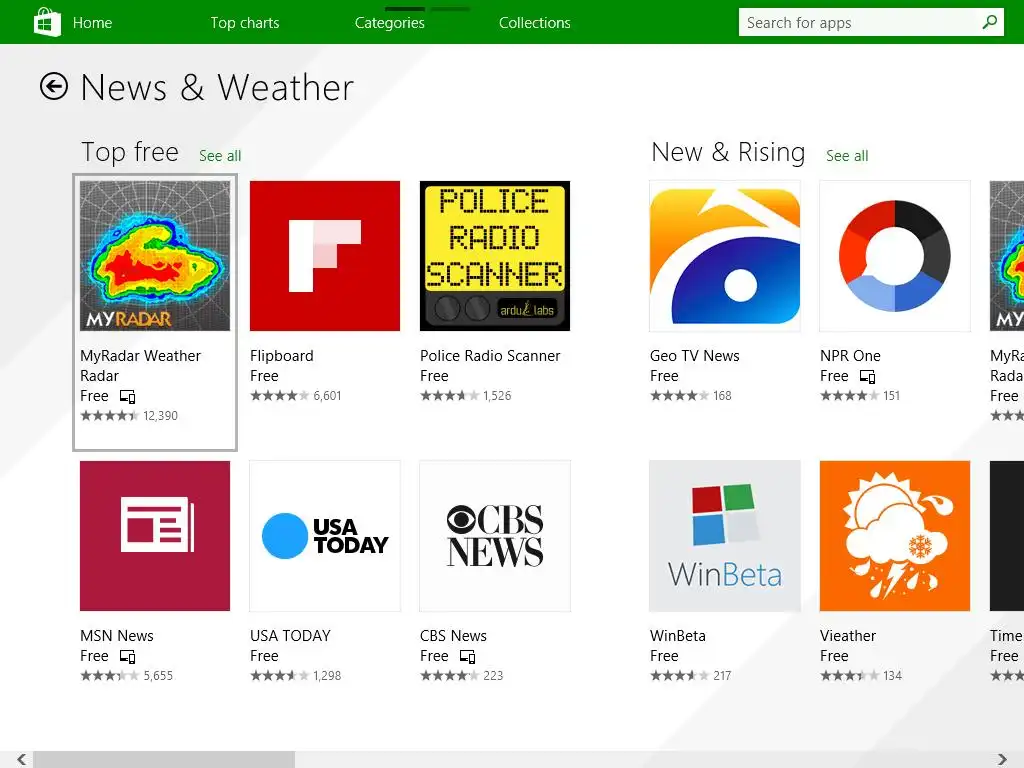Click the right scroll arrow at bottom
This screenshot has width=1024, height=768.
click(x=1002, y=759)
